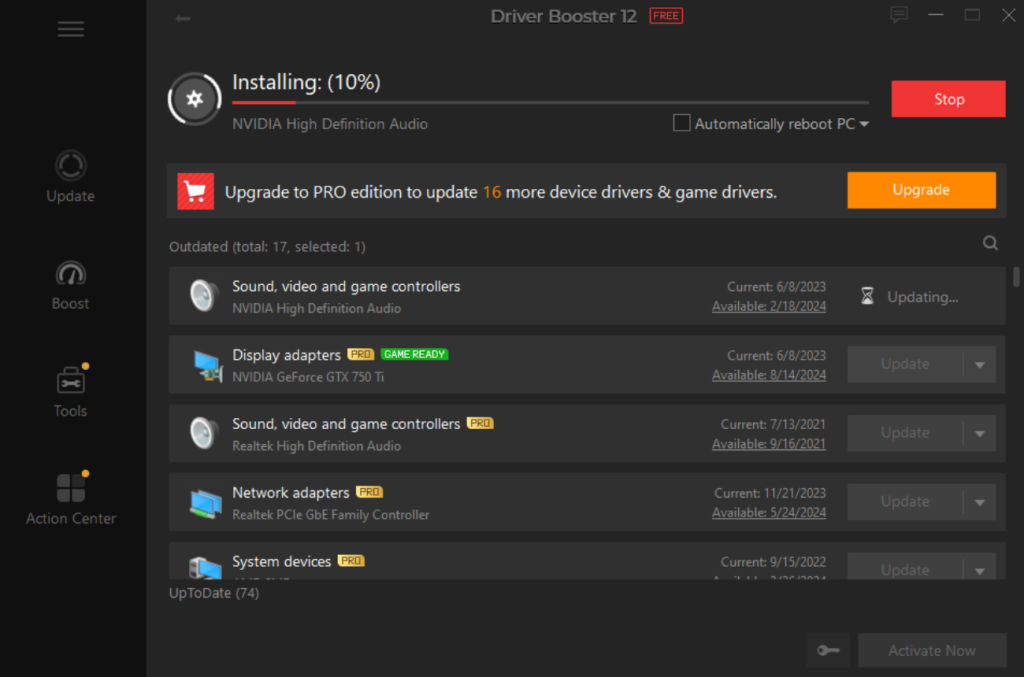Stop the driver installation
The height and width of the screenshot is (677, 1024).
tap(947, 98)
